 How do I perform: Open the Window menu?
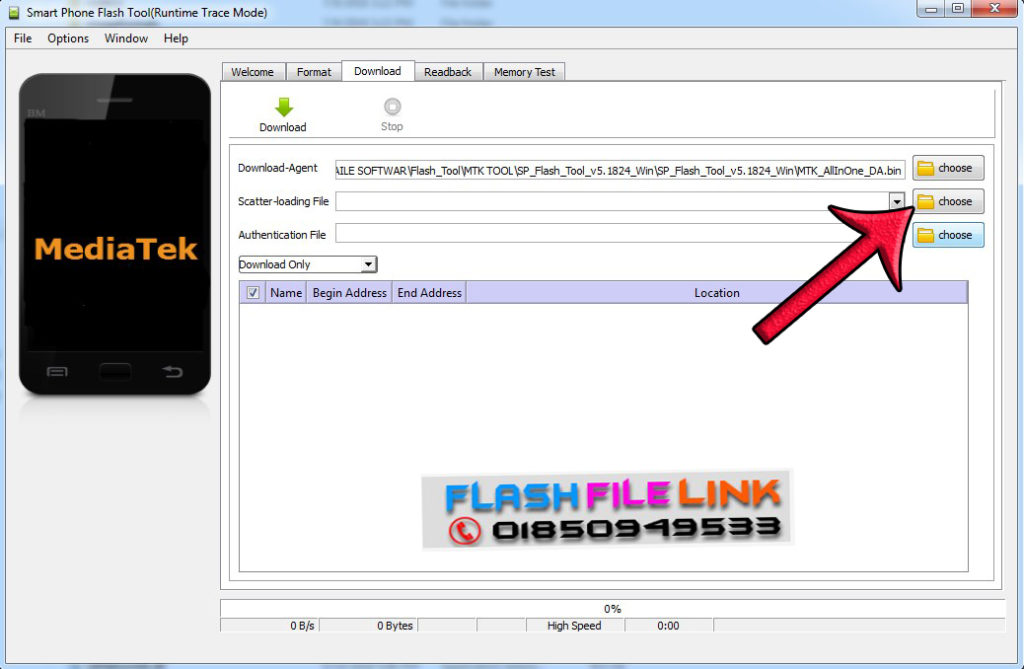126,39
